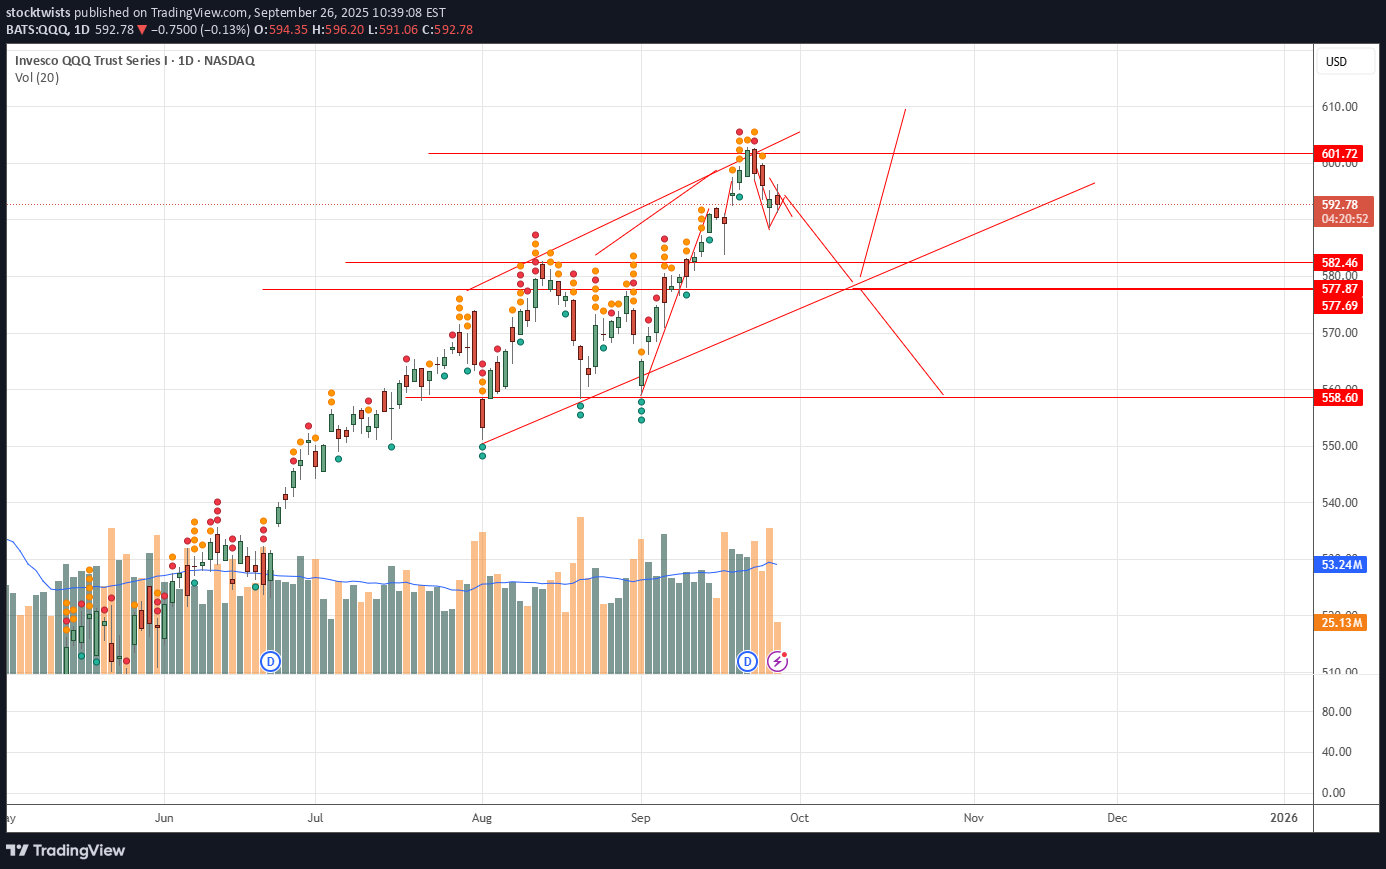1386x869 pixels.
Task: Click the Jul label on time axis
Action: tap(315, 818)
